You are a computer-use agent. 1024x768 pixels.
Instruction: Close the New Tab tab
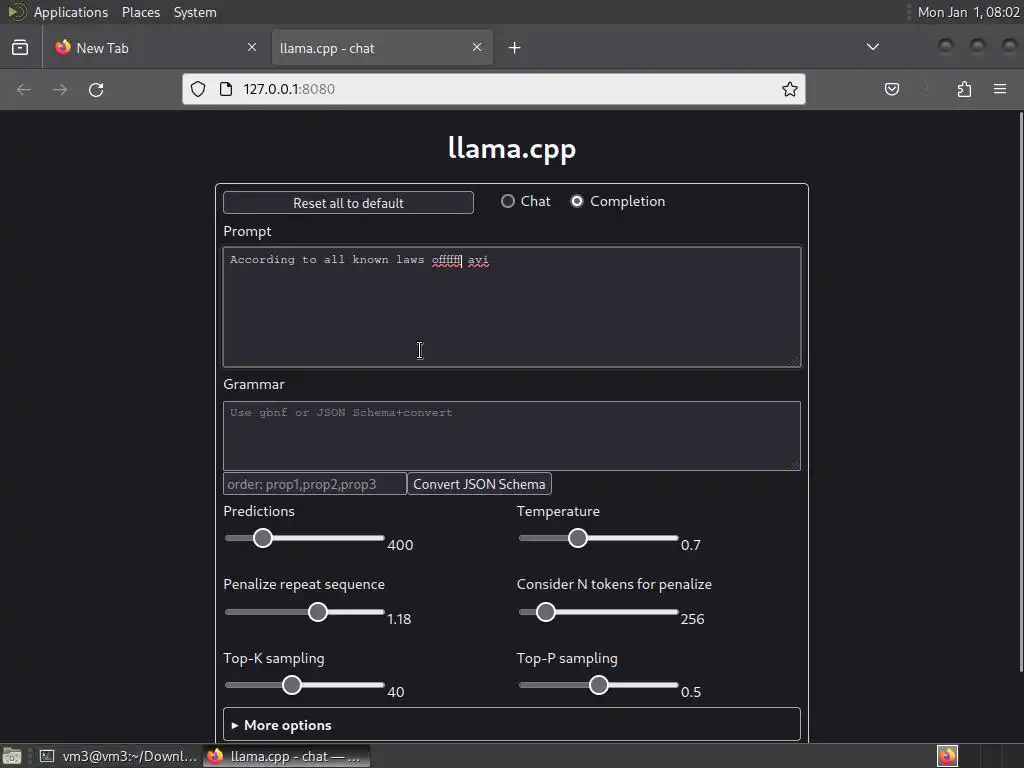252,47
